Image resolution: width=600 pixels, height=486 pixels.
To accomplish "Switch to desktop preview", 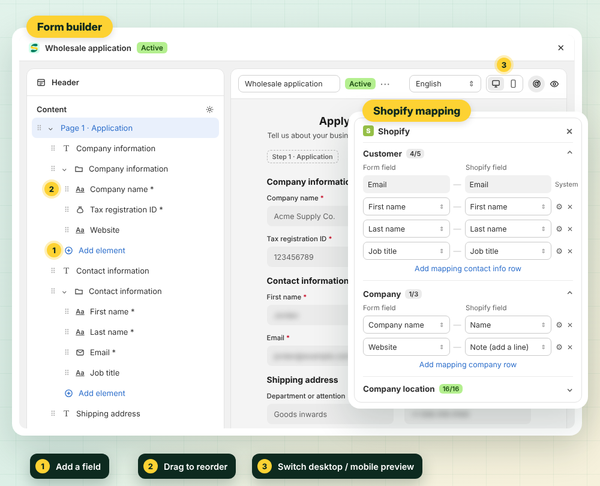I will coord(496,84).
